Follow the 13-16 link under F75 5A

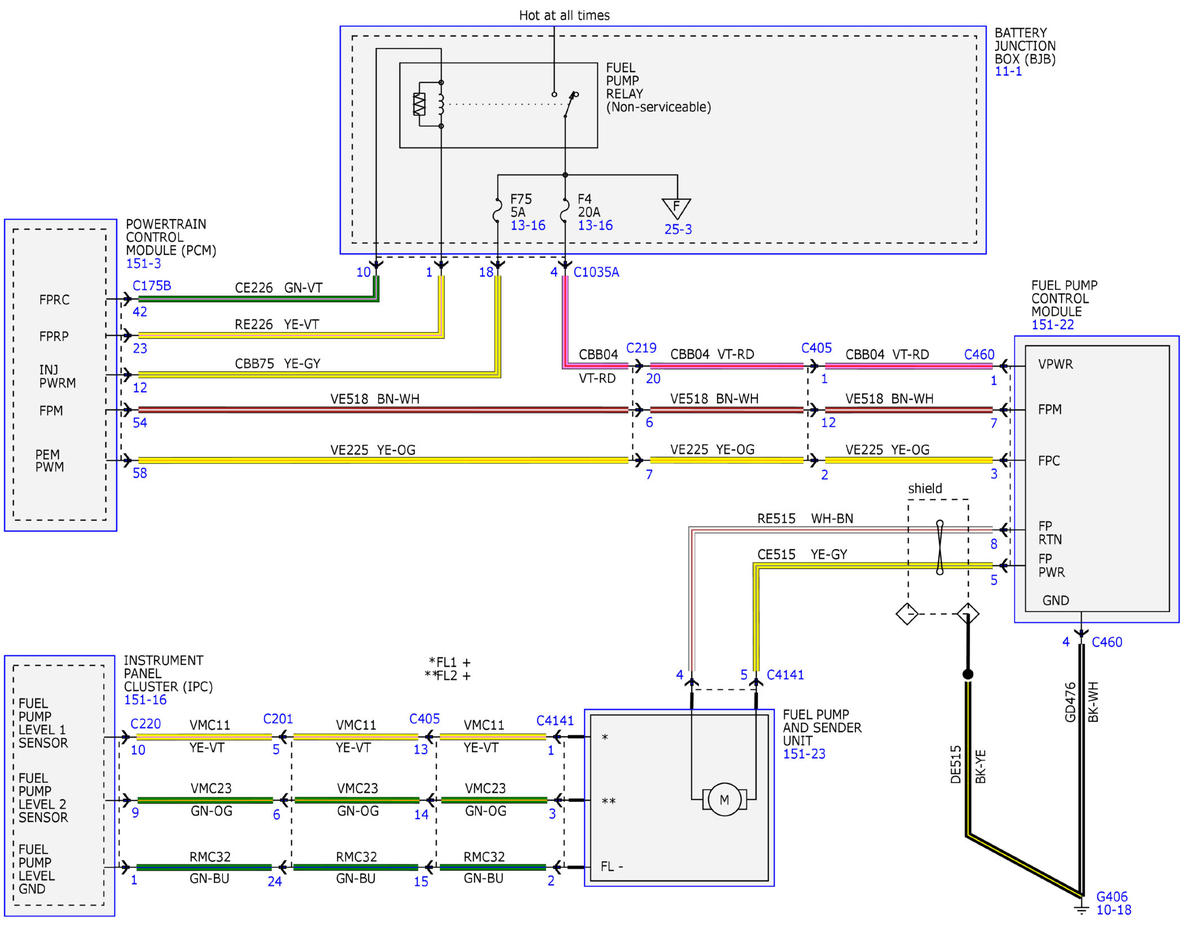pos(527,226)
